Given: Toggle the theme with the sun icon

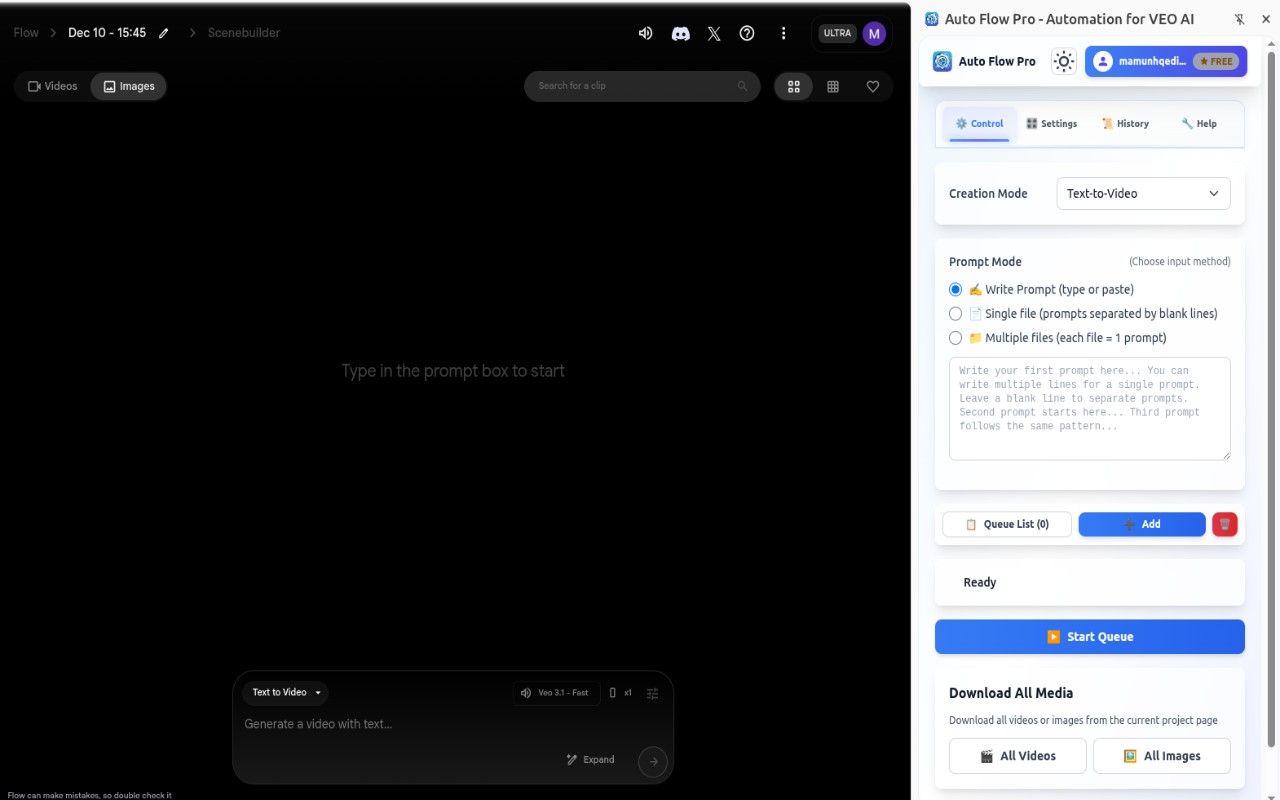Looking at the screenshot, I should point(1063,61).
